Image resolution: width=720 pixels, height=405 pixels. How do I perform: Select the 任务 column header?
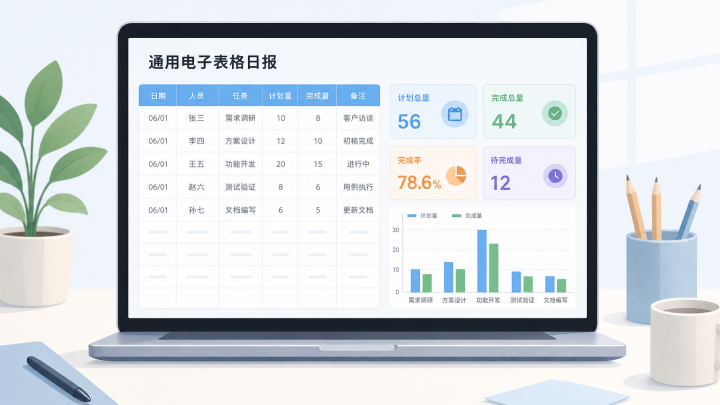tap(240, 96)
